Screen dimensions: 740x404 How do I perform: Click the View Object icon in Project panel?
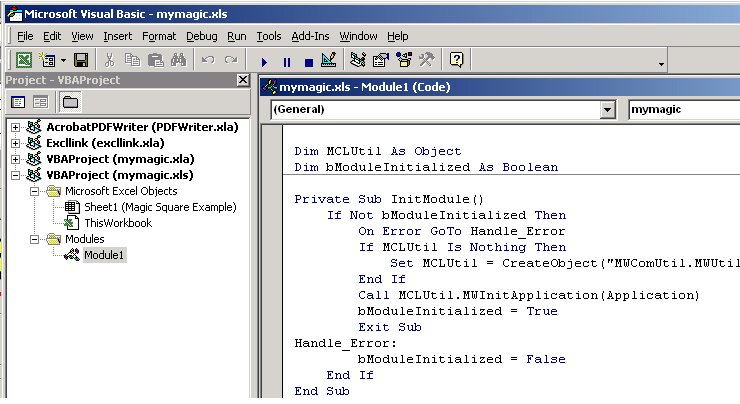tap(41, 102)
